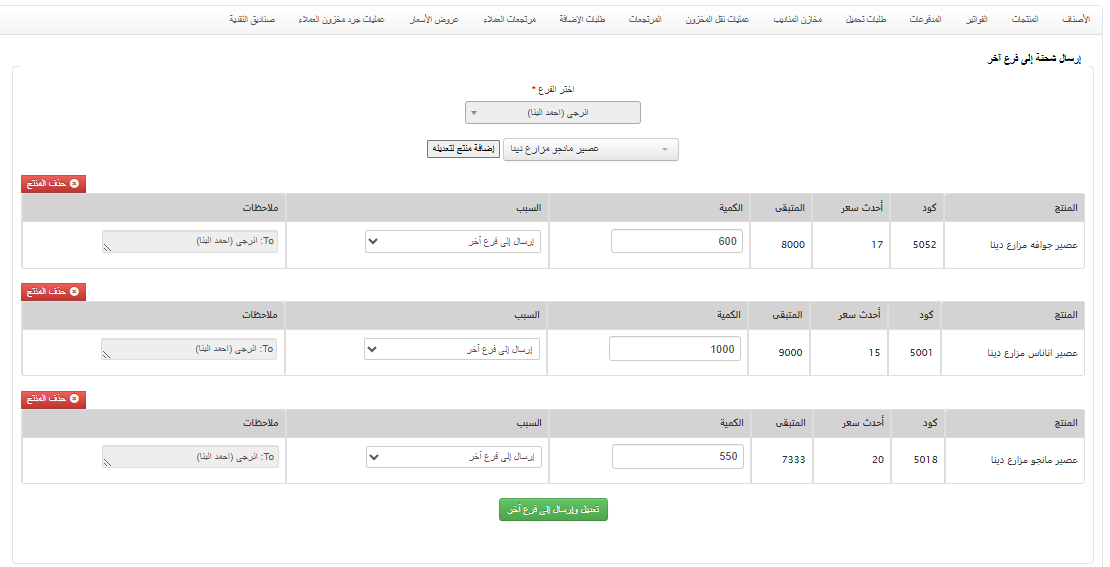The image size is (1110, 567).
Task: Remove the pineapple juice product via red button
Action: pyautogui.click(x=53, y=292)
